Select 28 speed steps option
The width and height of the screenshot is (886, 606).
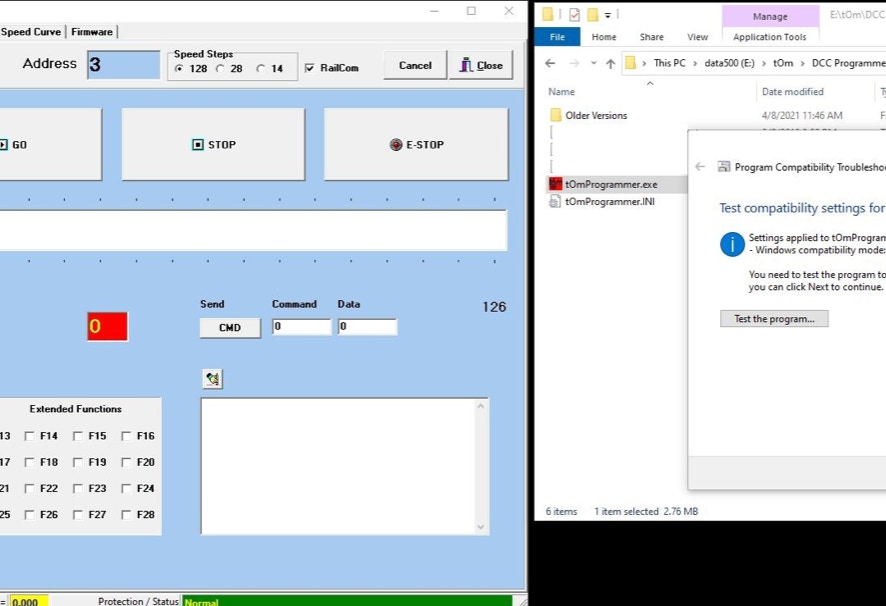(221, 69)
